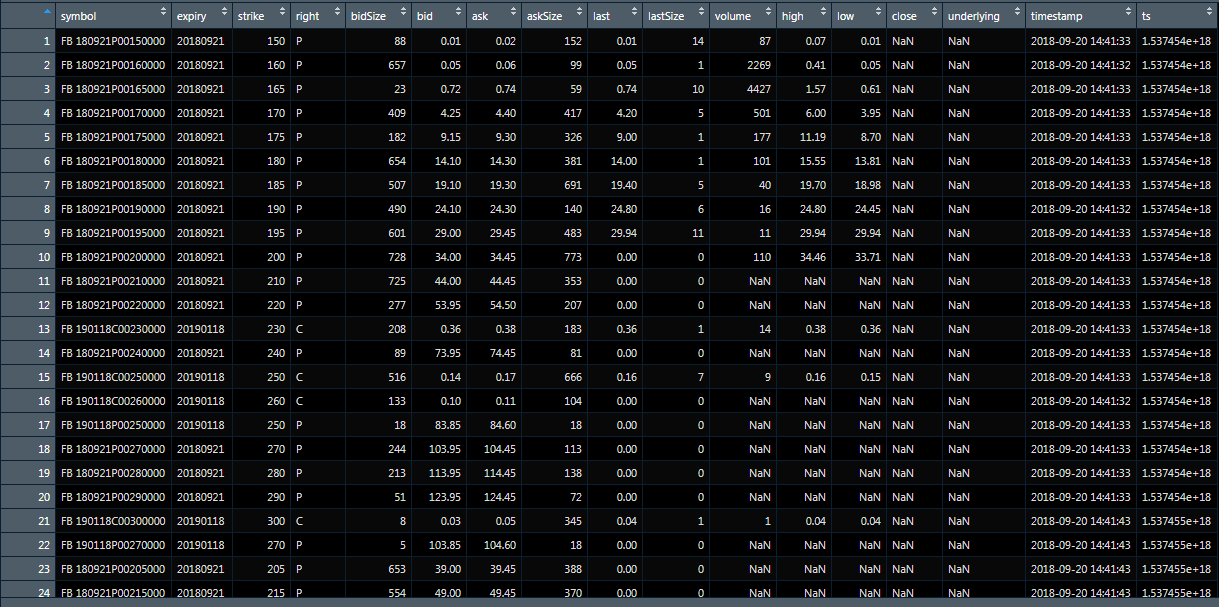Click the timestamp column header

1080,17
